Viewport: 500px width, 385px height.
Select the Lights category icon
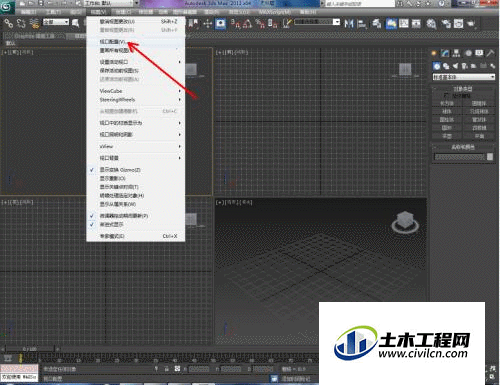[455, 66]
